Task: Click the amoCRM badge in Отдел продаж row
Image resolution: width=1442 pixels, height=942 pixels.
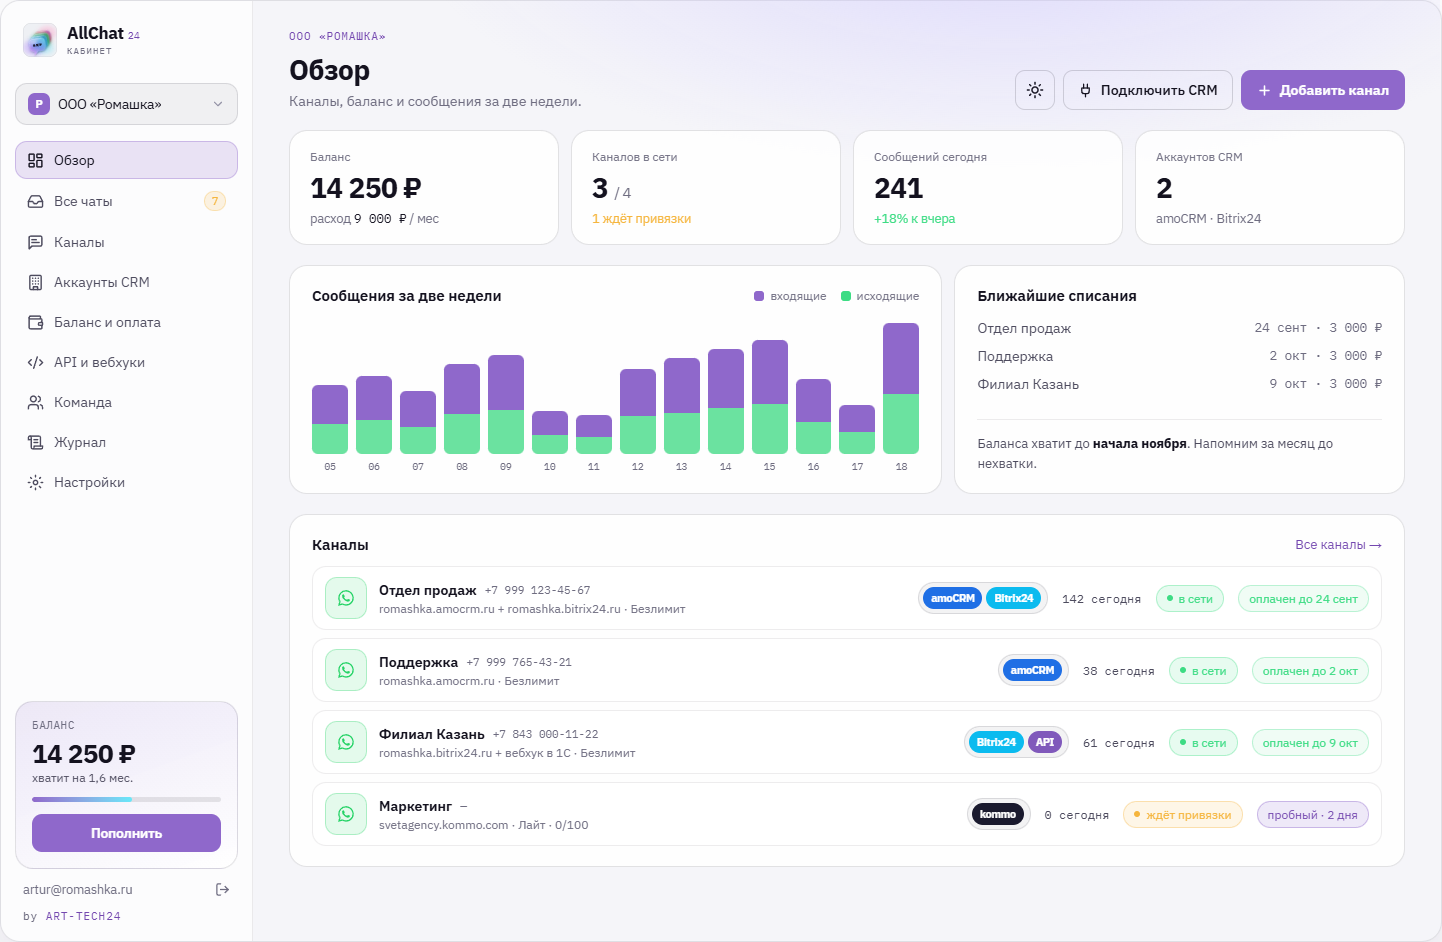Action: point(953,598)
